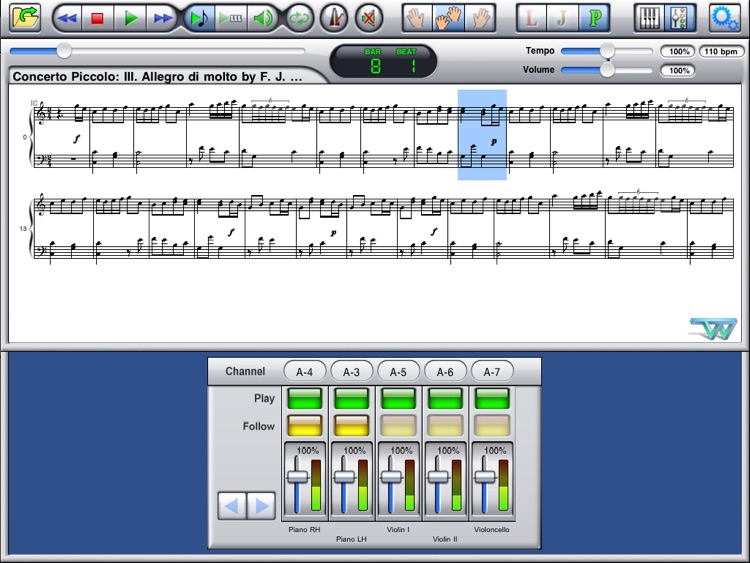Screen dimensions: 750x563
Task: Adjust the Tempo slider knob
Action: pyautogui.click(x=607, y=51)
